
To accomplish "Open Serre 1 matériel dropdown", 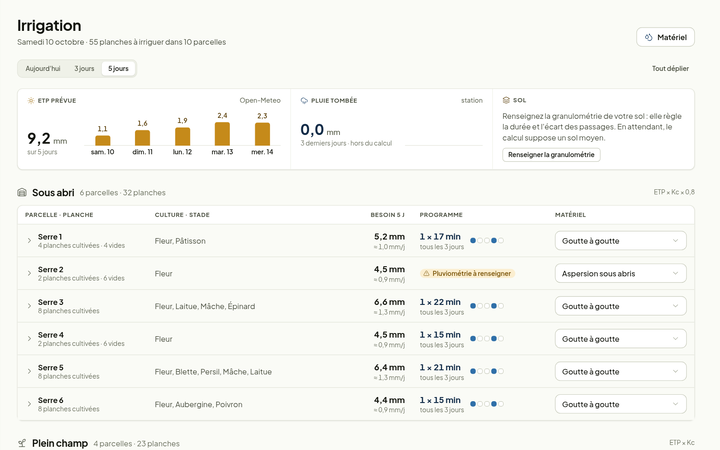I will (x=620, y=241).
